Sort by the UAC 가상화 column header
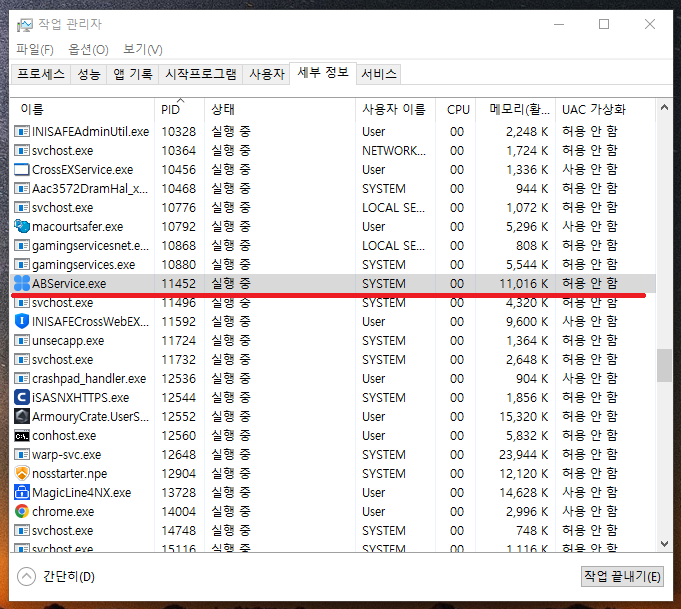Viewport: 681px width, 609px height. point(605,109)
